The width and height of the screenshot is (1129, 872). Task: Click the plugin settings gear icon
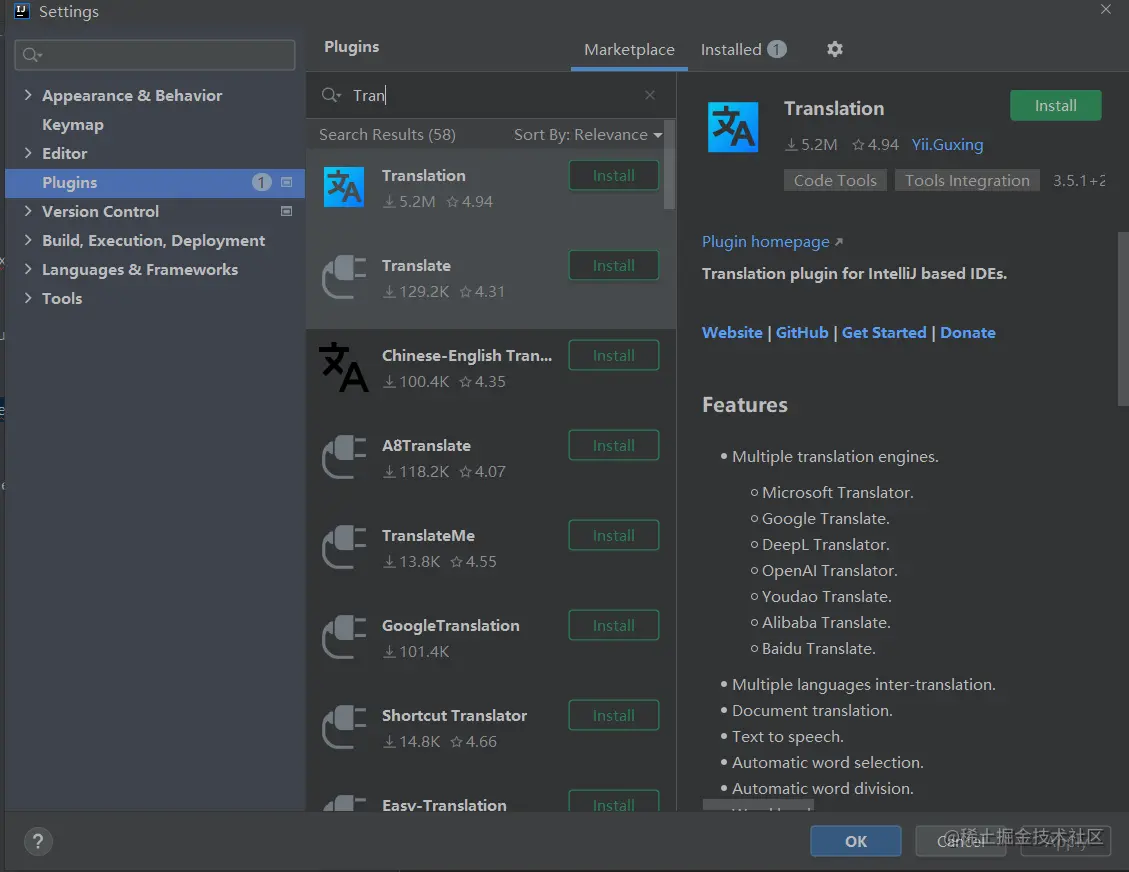[x=835, y=49]
